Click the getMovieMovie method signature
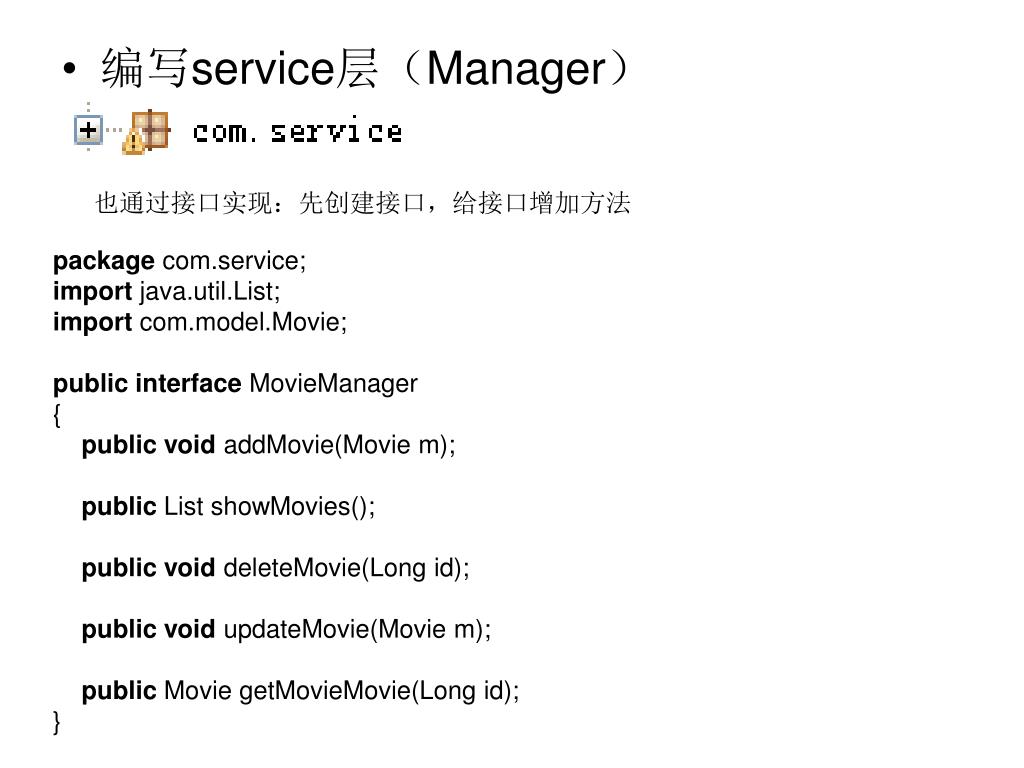 (x=300, y=690)
